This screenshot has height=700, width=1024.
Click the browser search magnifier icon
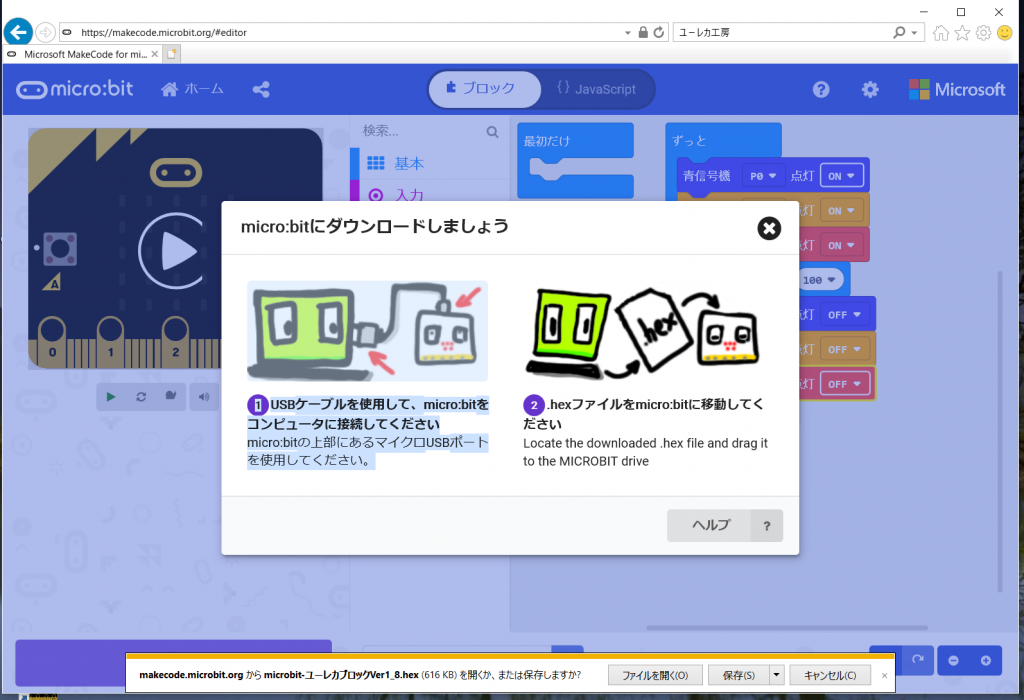899,32
